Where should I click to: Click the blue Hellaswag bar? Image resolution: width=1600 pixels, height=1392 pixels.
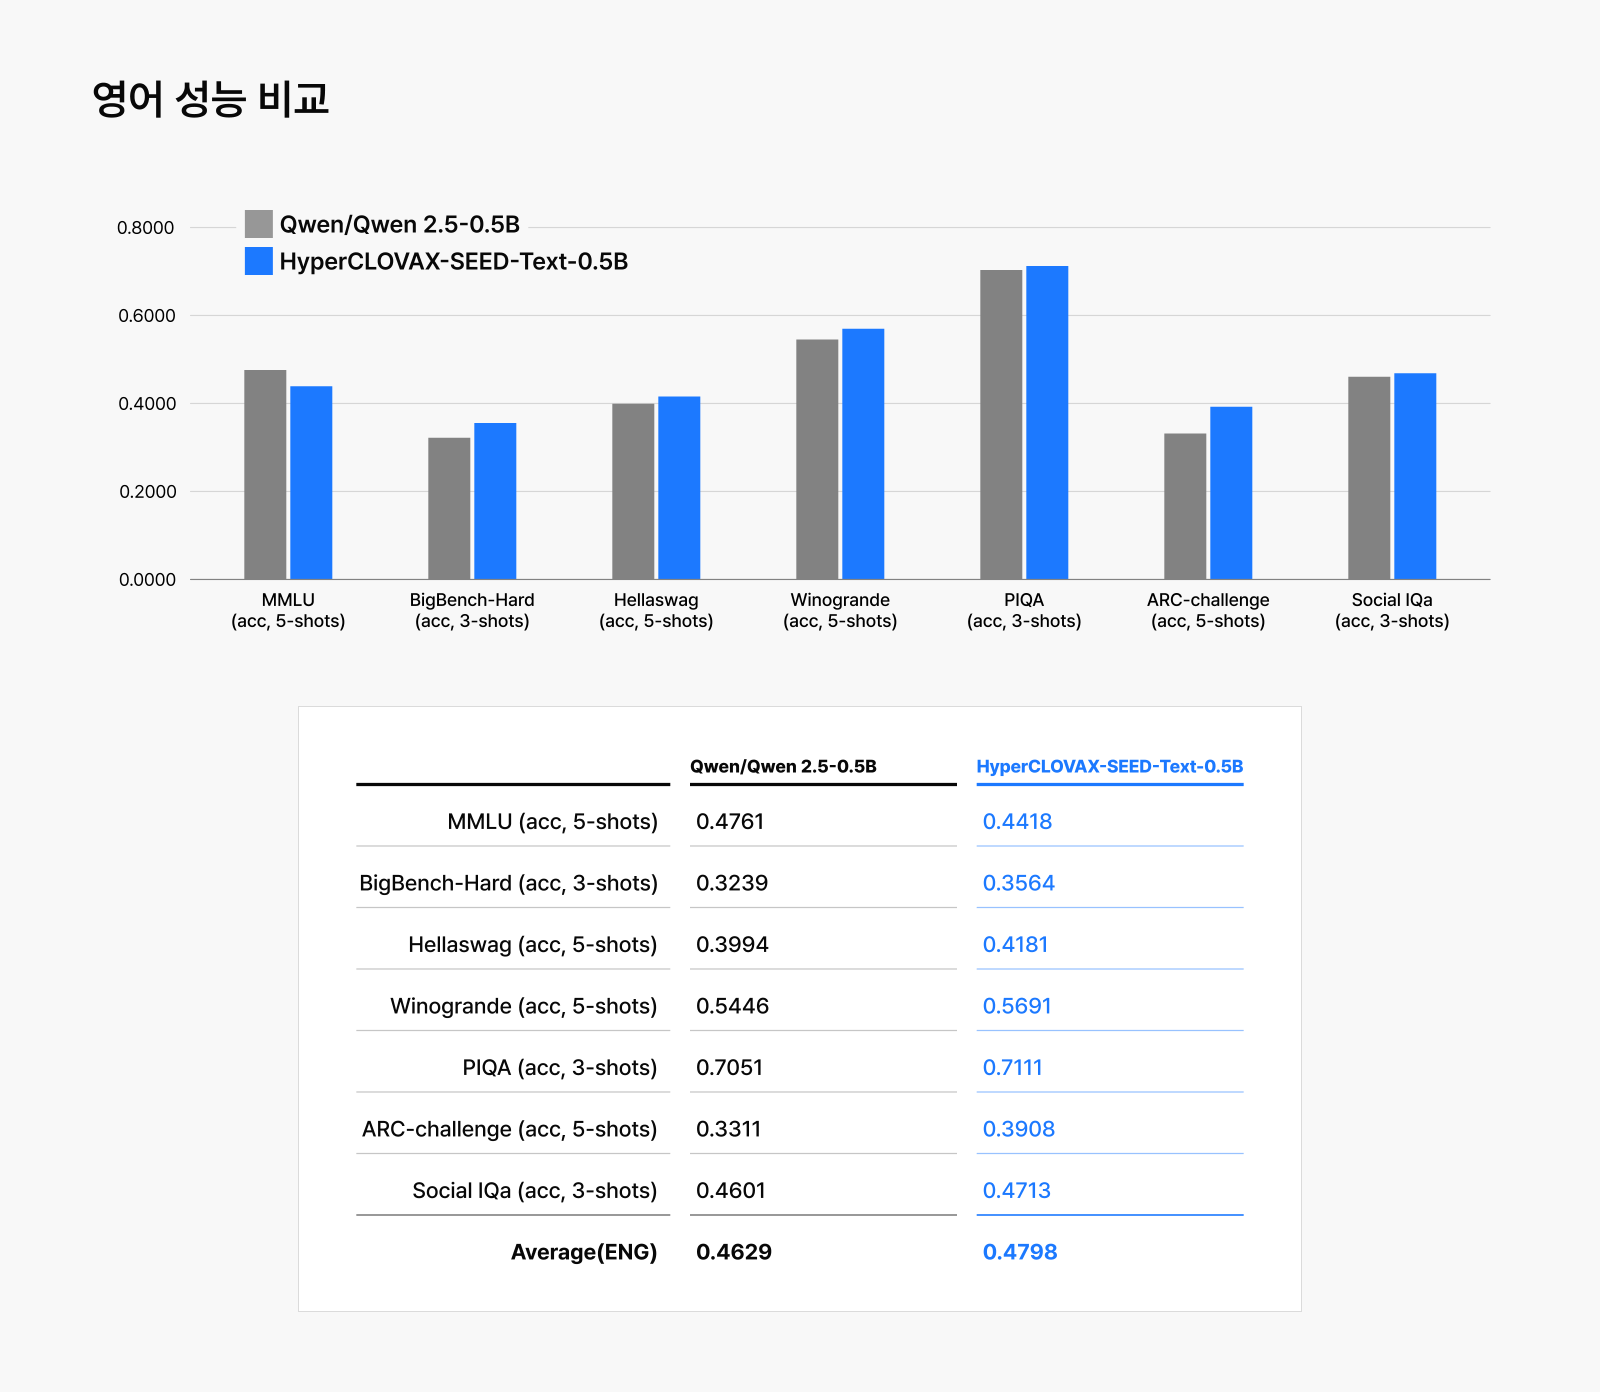tap(679, 488)
